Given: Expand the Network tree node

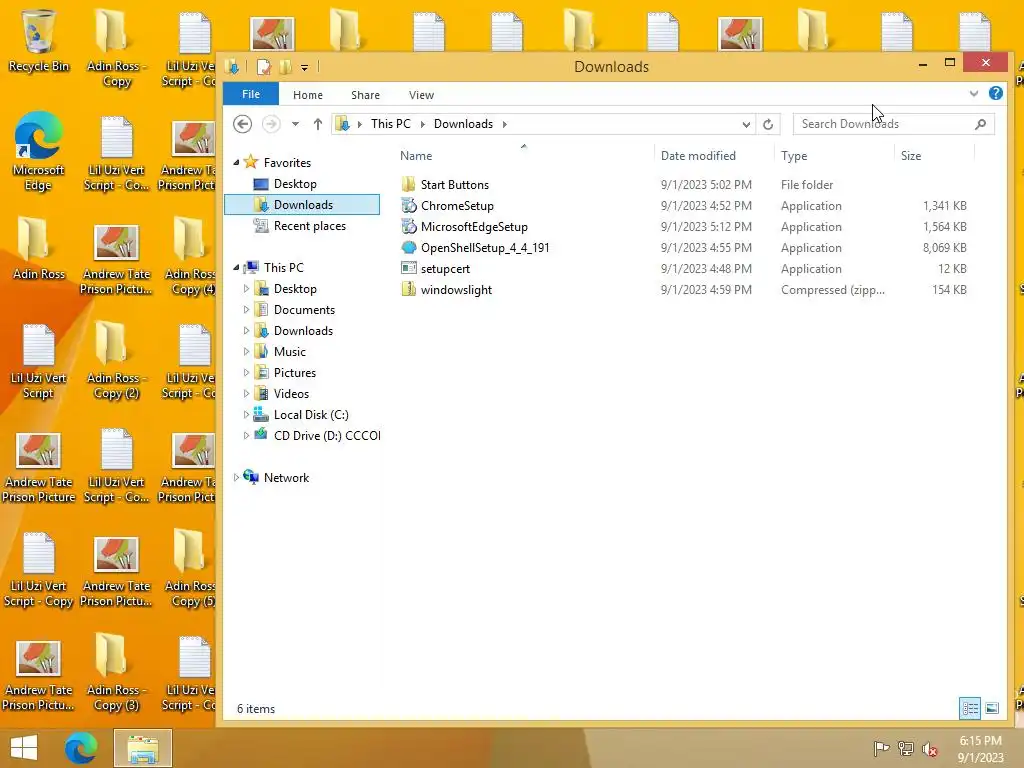Looking at the screenshot, I should click(x=236, y=478).
